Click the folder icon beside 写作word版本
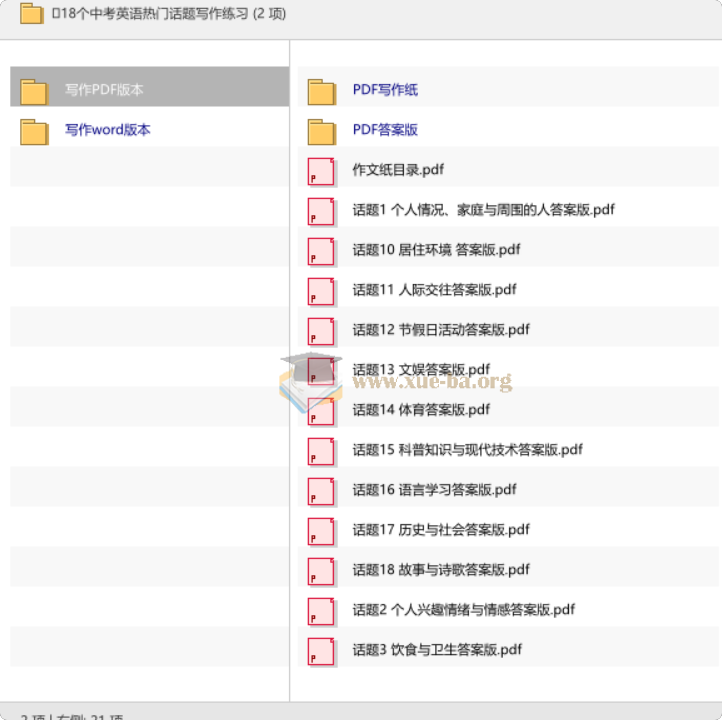 (34, 131)
